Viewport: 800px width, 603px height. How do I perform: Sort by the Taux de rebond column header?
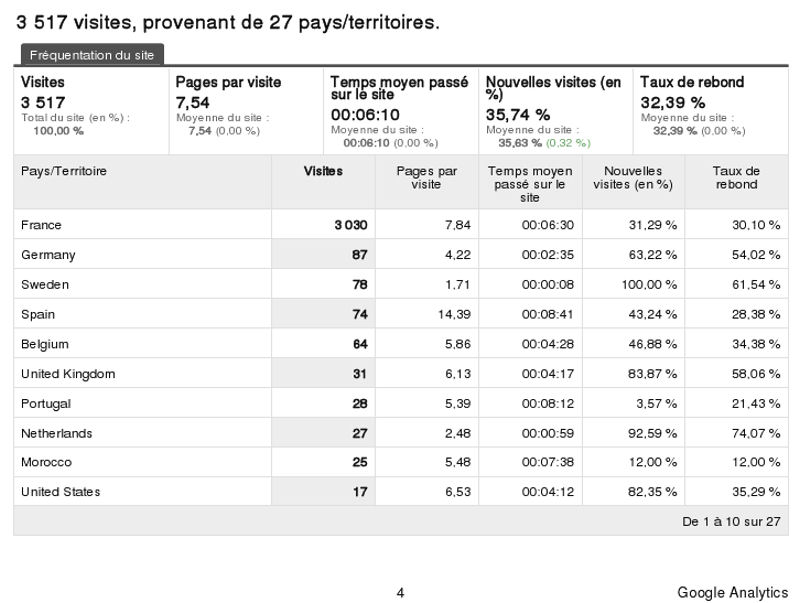pos(736,178)
